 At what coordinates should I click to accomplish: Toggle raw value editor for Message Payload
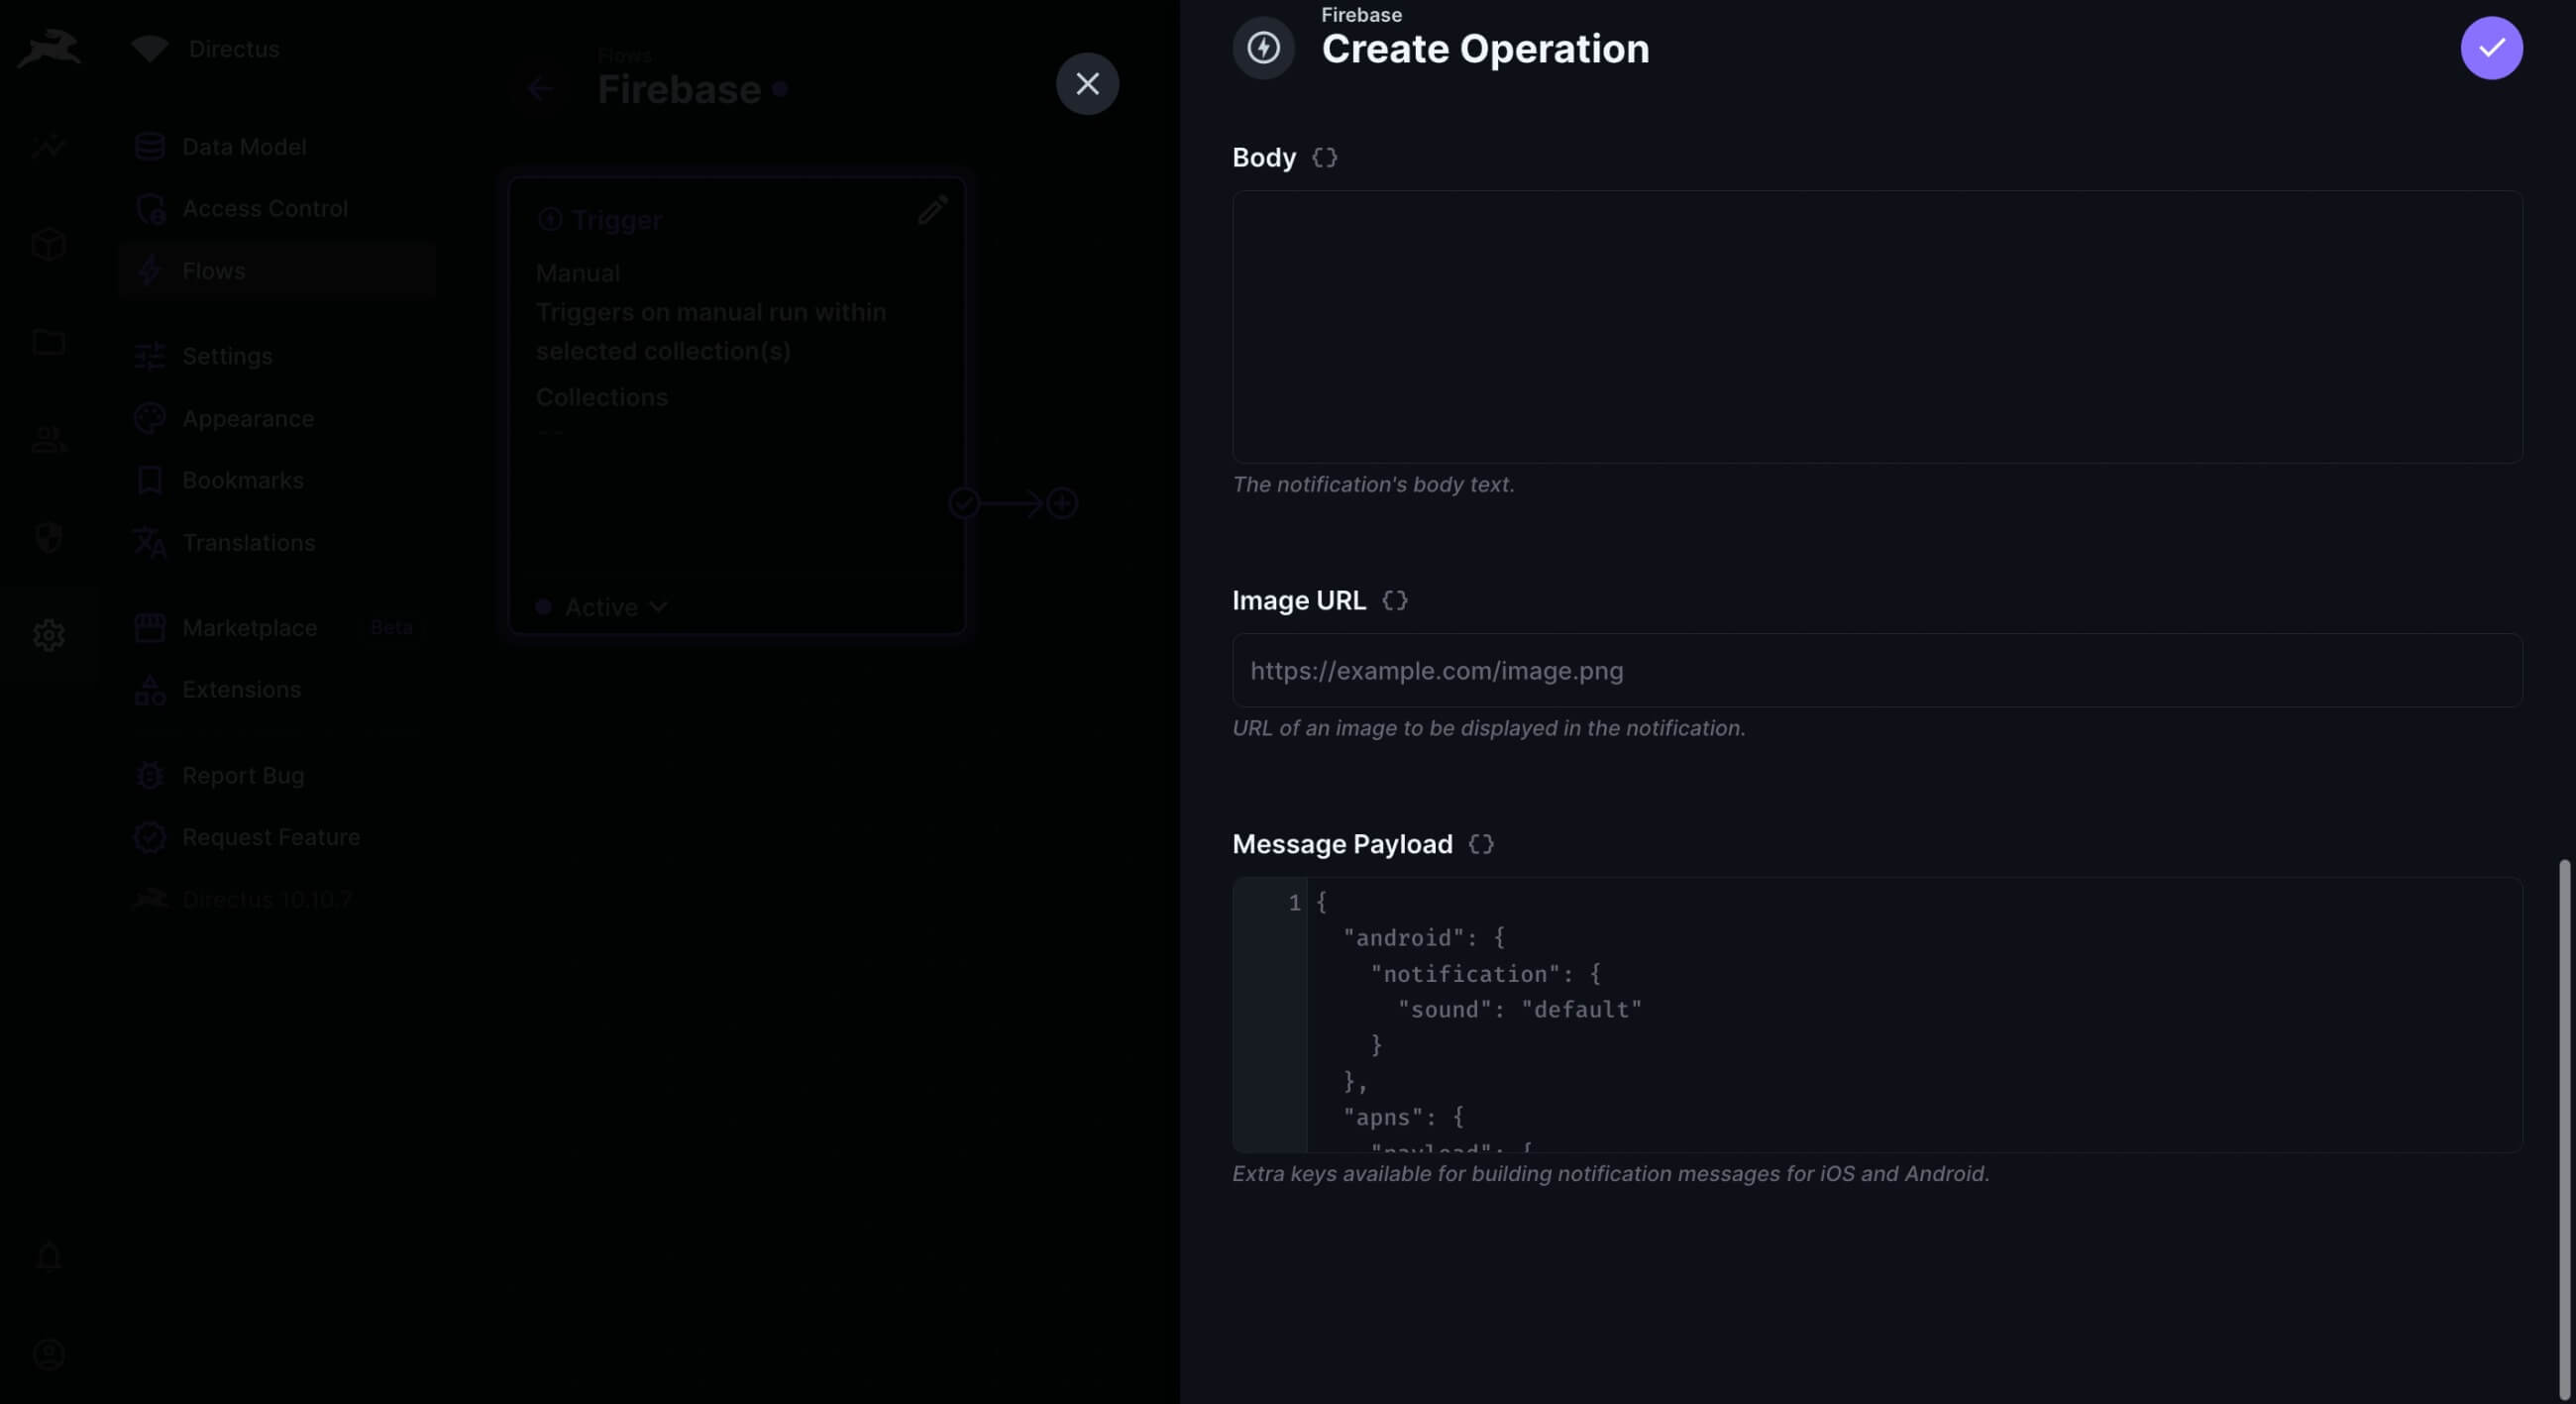(x=1480, y=845)
